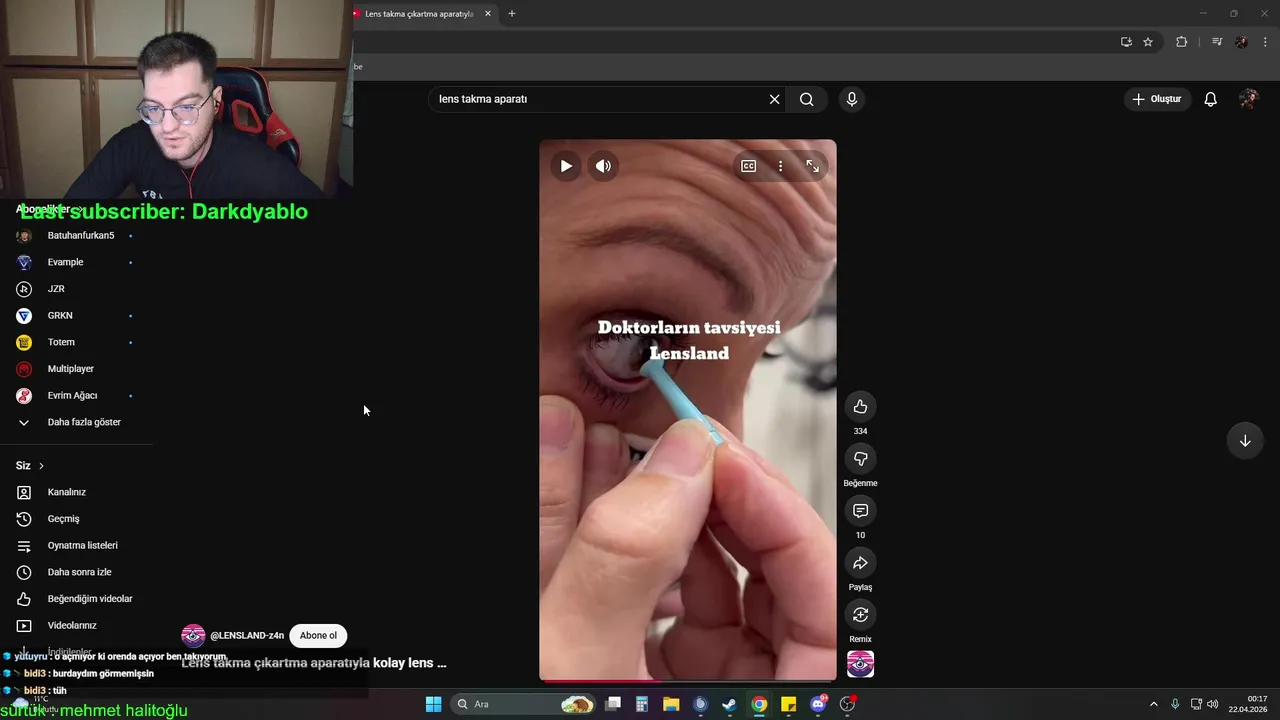The height and width of the screenshot is (720, 1280).
Task: Open Chrome three-dot menu
Action: (1265, 42)
